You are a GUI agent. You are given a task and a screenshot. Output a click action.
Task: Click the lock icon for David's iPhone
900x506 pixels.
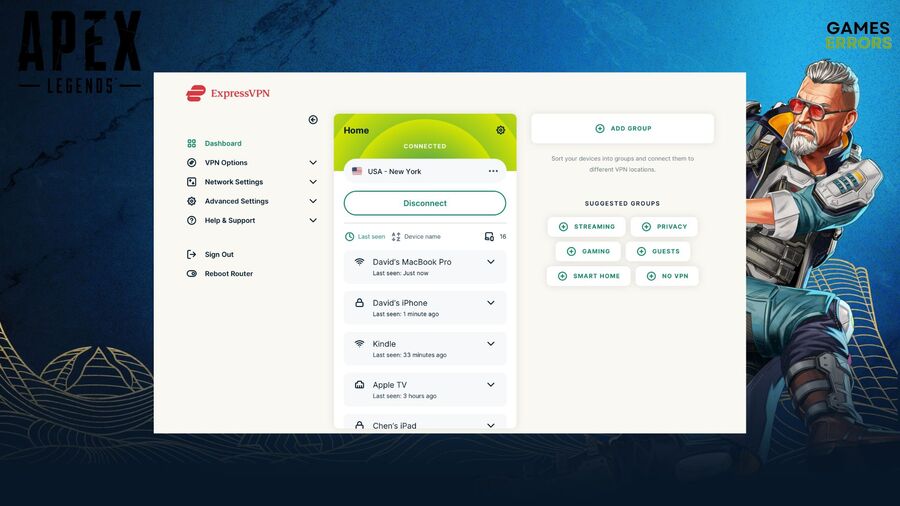pos(359,302)
